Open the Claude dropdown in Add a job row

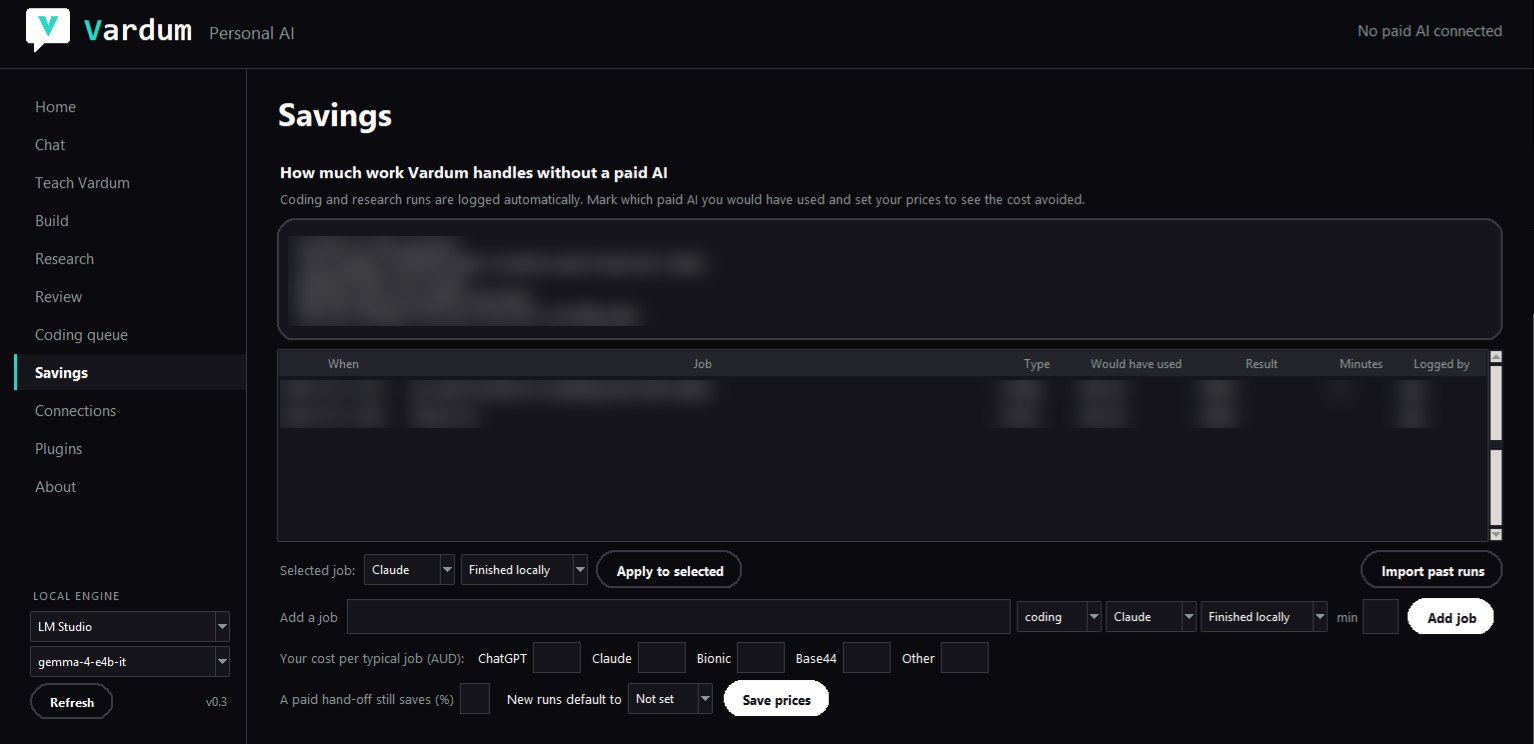1151,617
